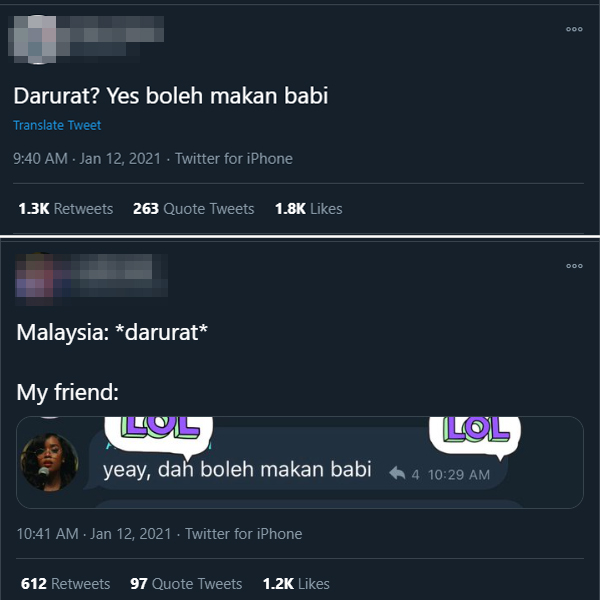Open the first tweet's three-dot more menu

click(x=574, y=29)
